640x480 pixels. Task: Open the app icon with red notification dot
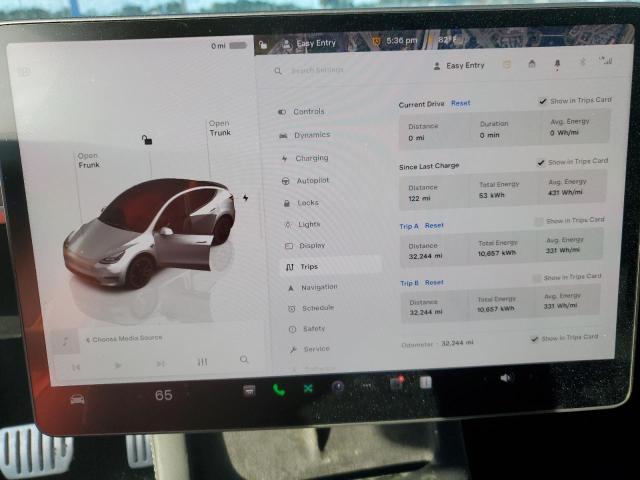coord(396,383)
